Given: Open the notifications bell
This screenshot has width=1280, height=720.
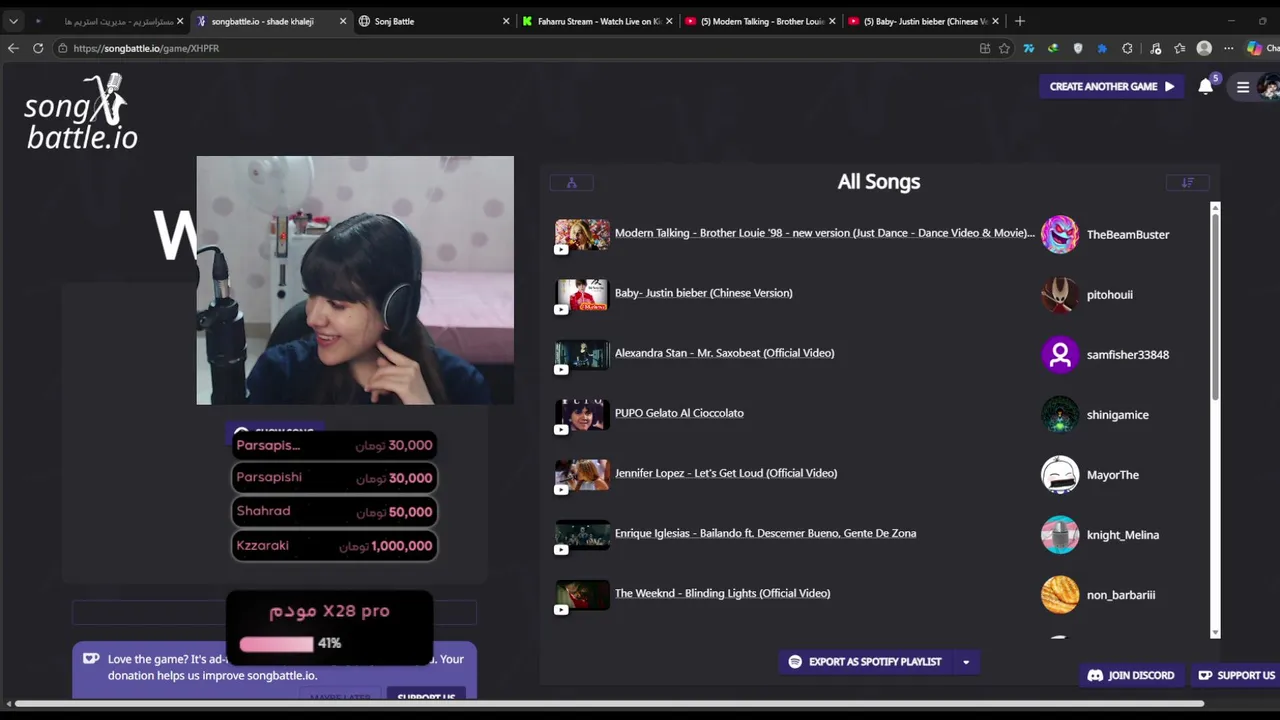Looking at the screenshot, I should pyautogui.click(x=1206, y=86).
